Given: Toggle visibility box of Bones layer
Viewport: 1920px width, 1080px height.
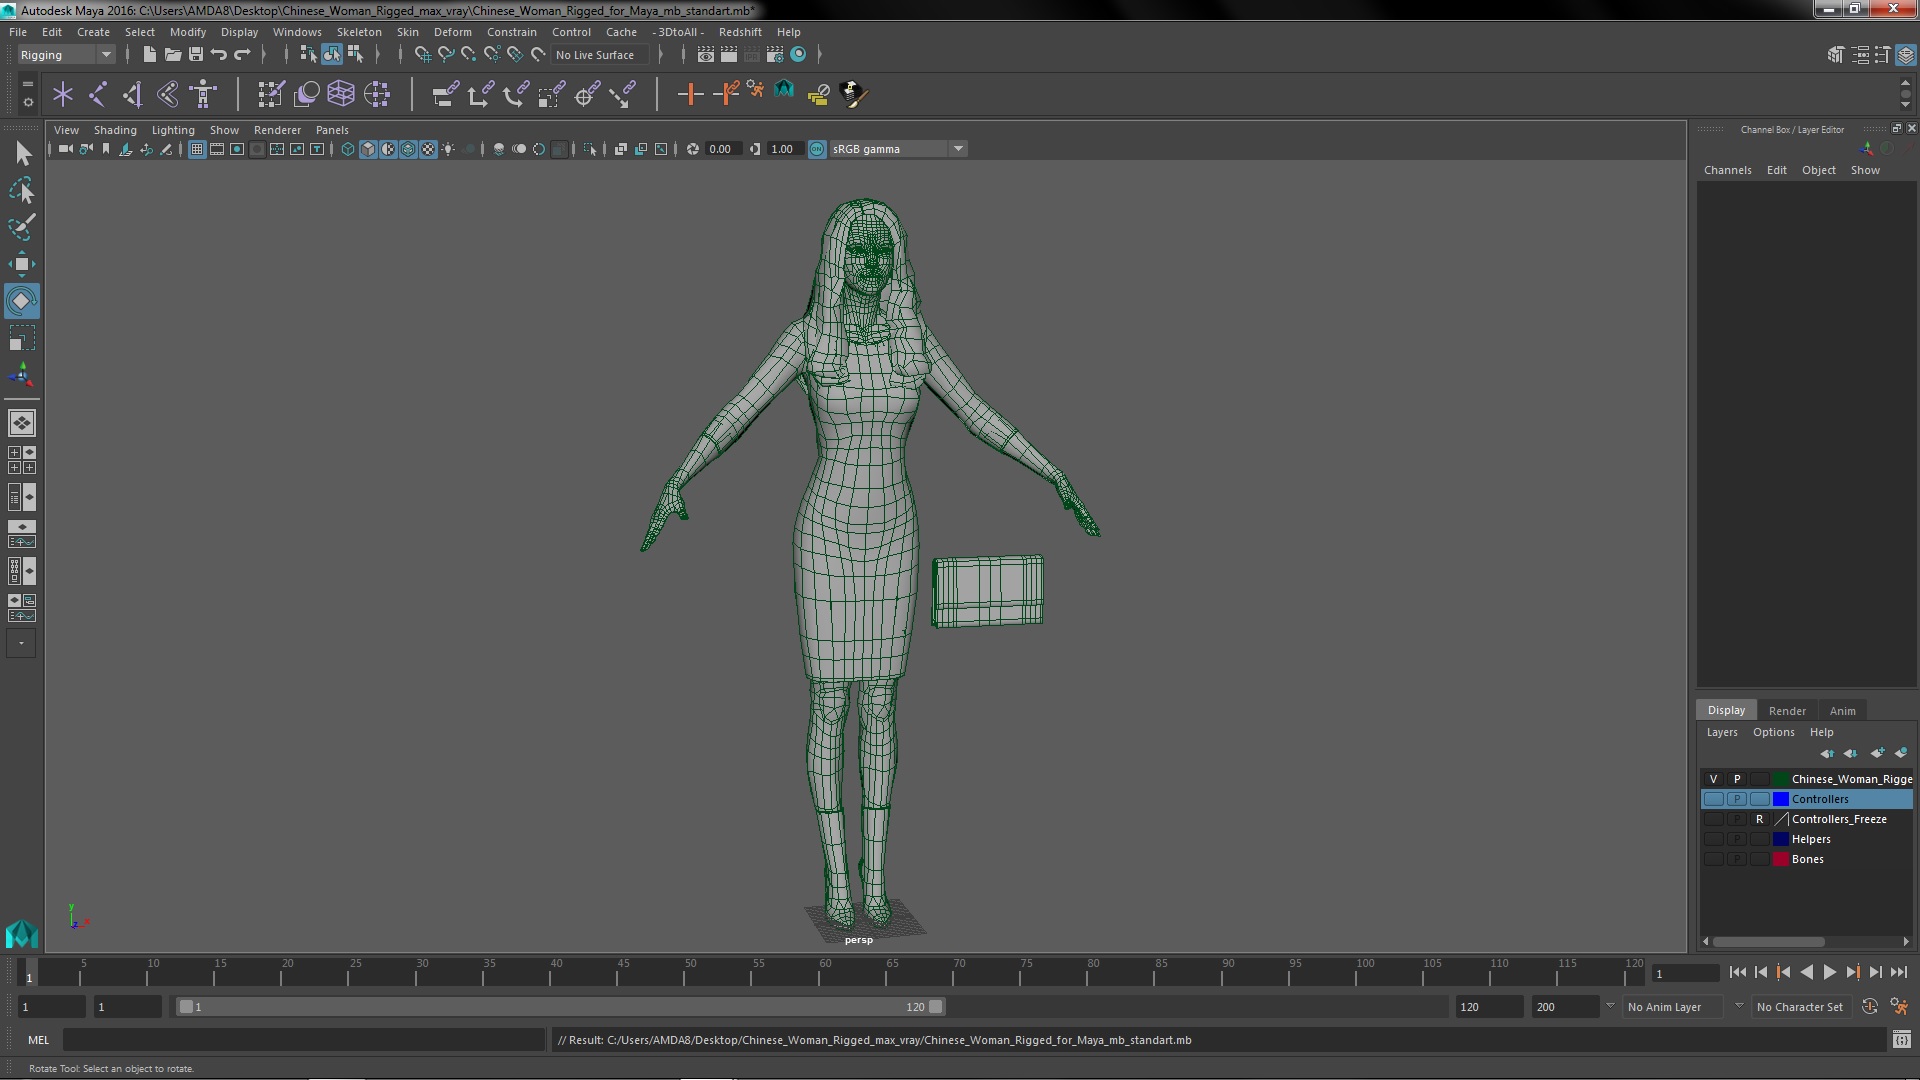Looking at the screenshot, I should [x=1714, y=859].
